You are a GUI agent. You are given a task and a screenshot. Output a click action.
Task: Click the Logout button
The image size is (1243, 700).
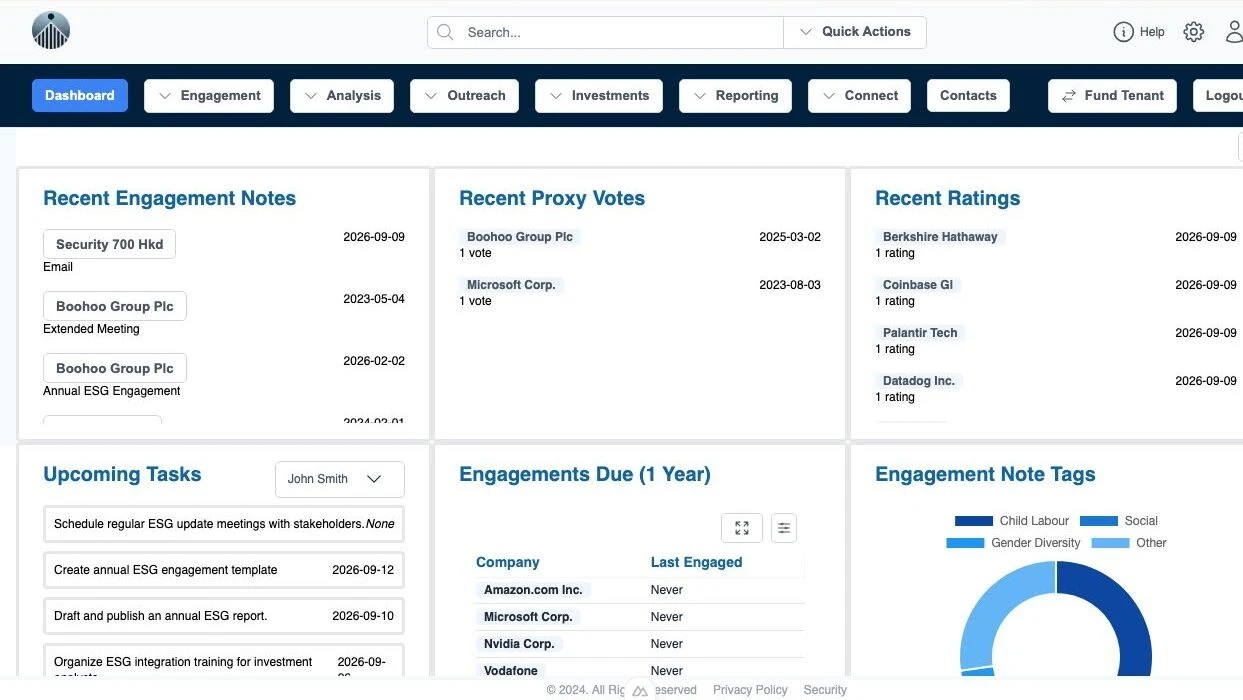point(1220,96)
